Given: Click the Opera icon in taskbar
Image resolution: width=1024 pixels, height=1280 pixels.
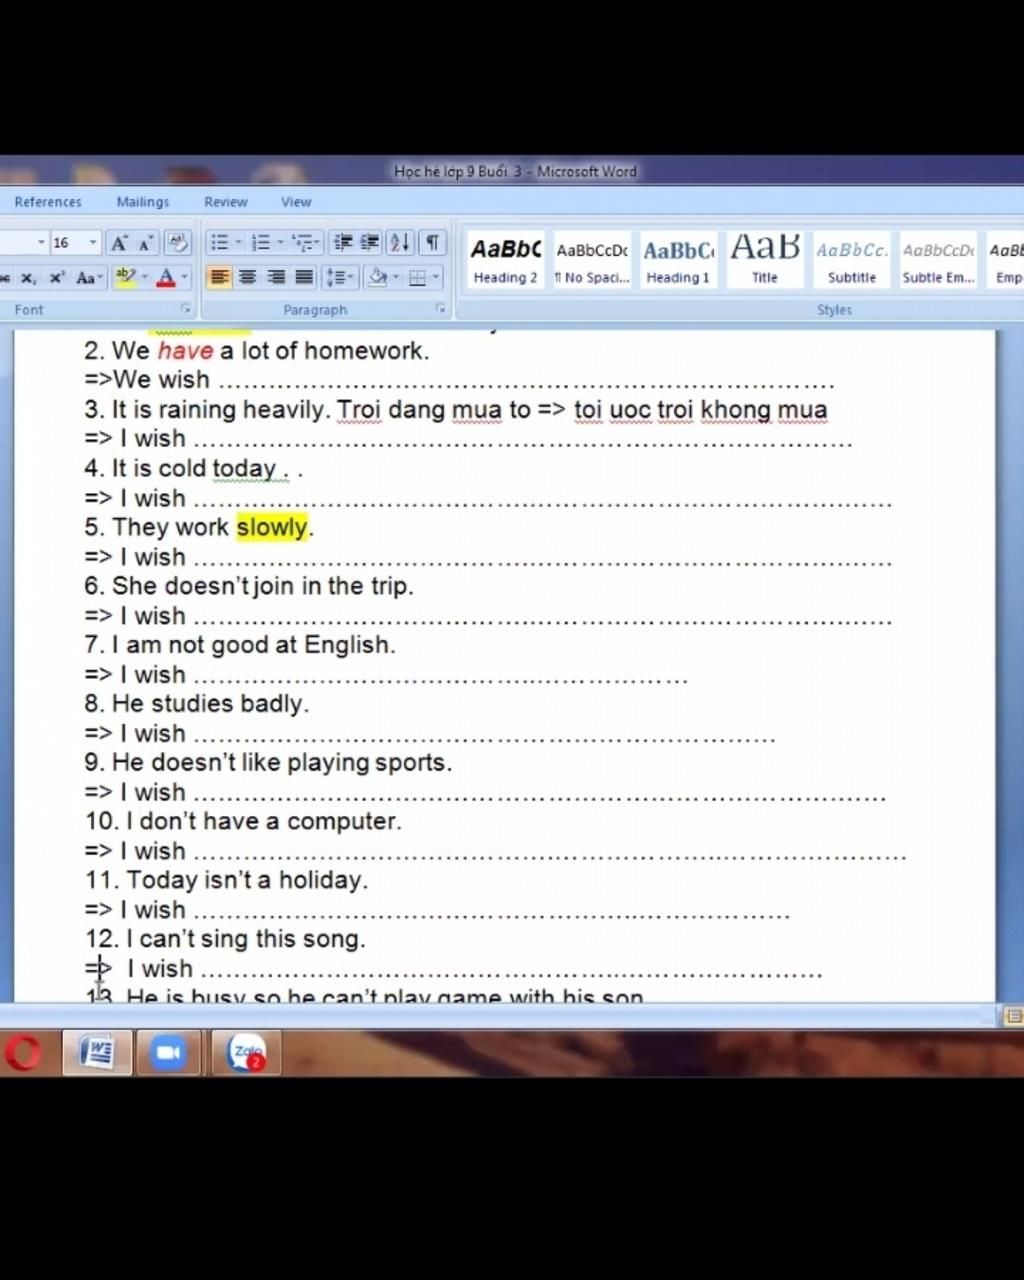Looking at the screenshot, I should coord(24,1053).
